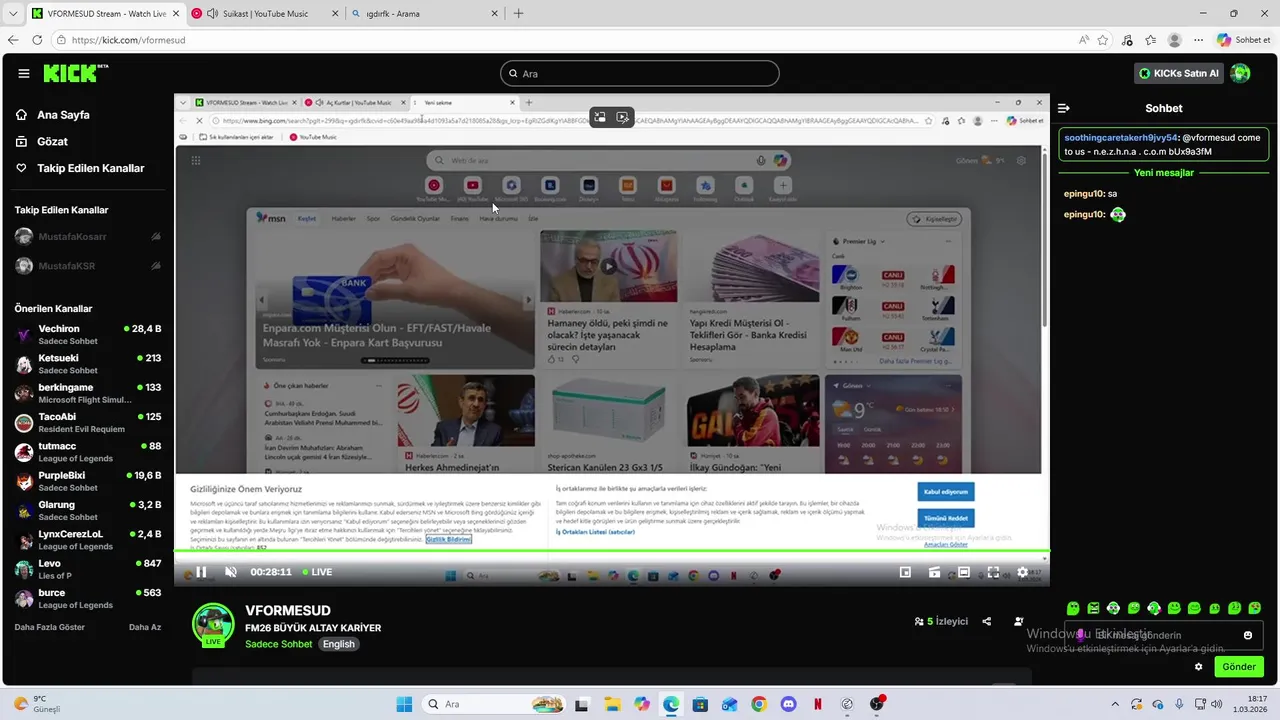Image resolution: width=1280 pixels, height=720 pixels.
Task: Add page to favorites star icon
Action: tap(1103, 40)
